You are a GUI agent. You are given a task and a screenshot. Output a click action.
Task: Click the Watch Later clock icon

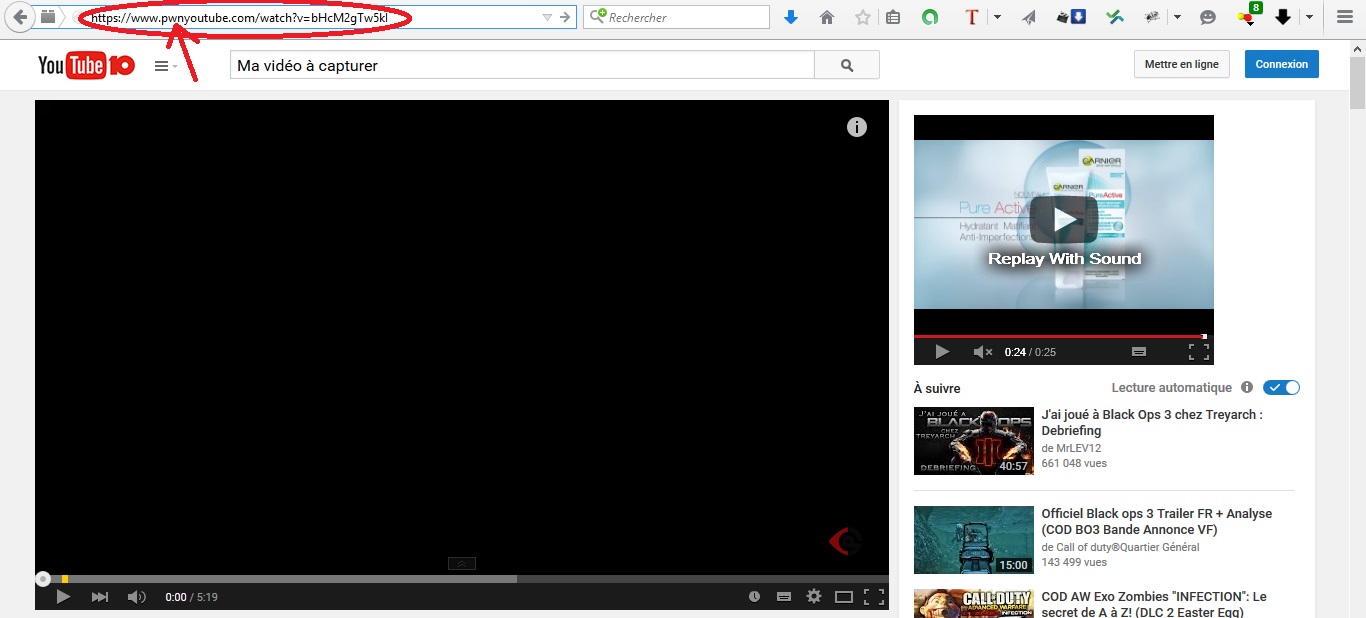(x=754, y=597)
